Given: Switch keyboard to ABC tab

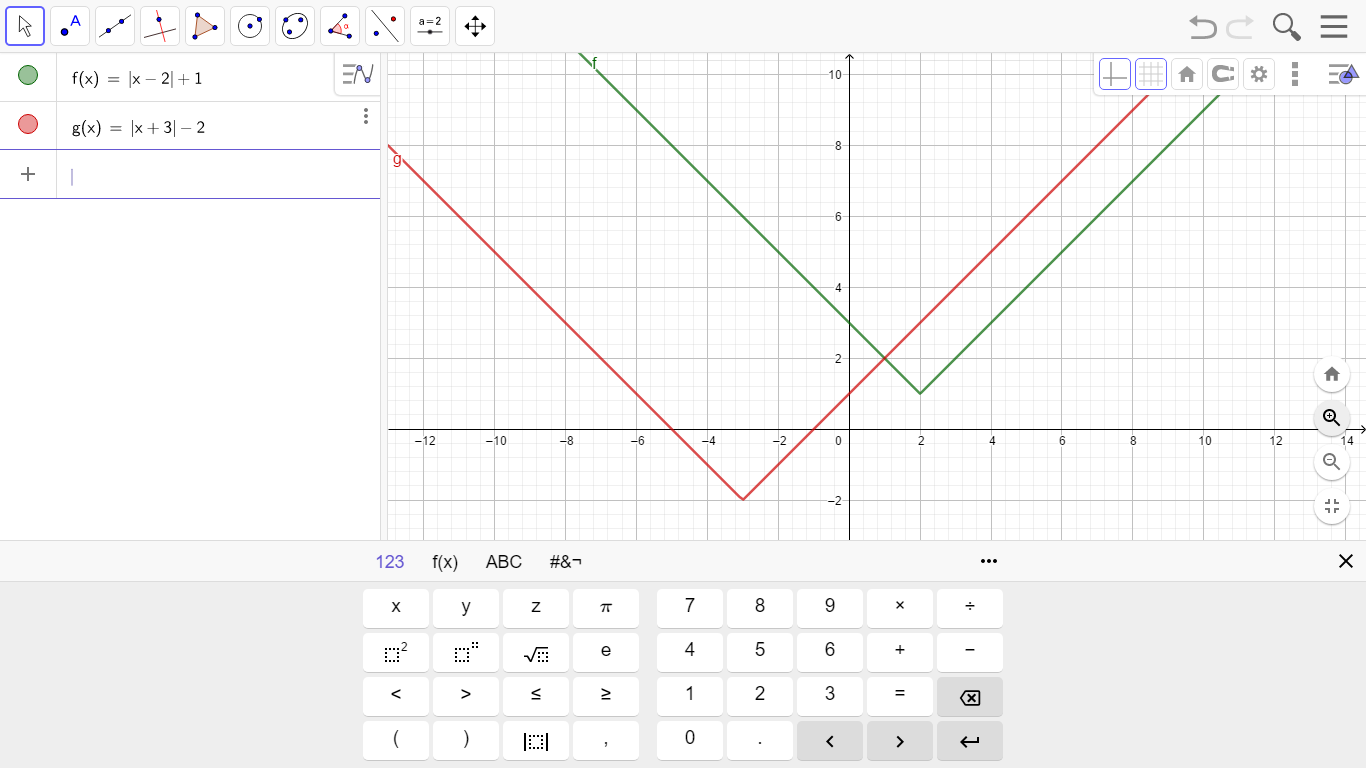Looking at the screenshot, I should 504,562.
